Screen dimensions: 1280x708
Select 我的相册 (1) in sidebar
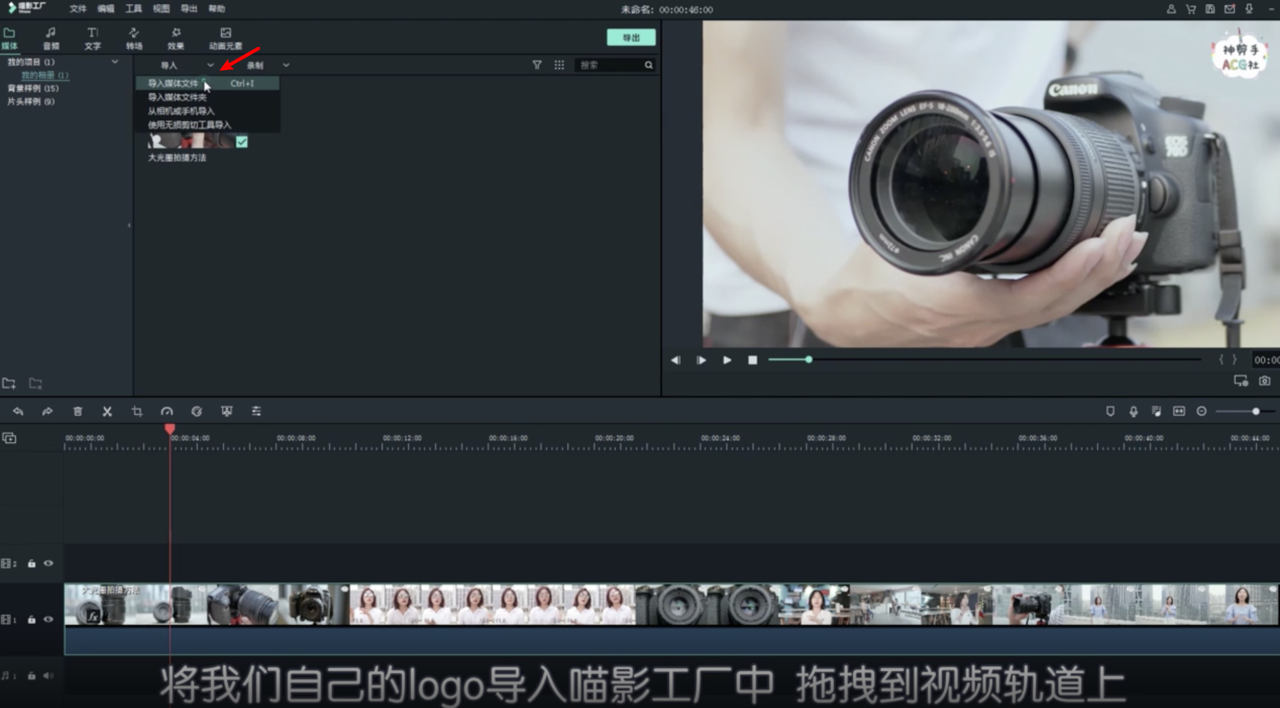(45, 75)
